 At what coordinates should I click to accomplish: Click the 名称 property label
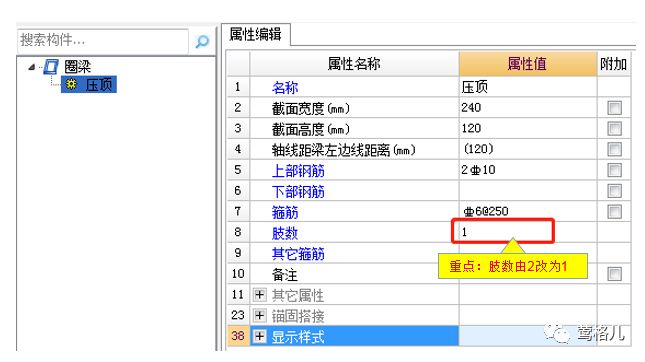click(x=285, y=87)
